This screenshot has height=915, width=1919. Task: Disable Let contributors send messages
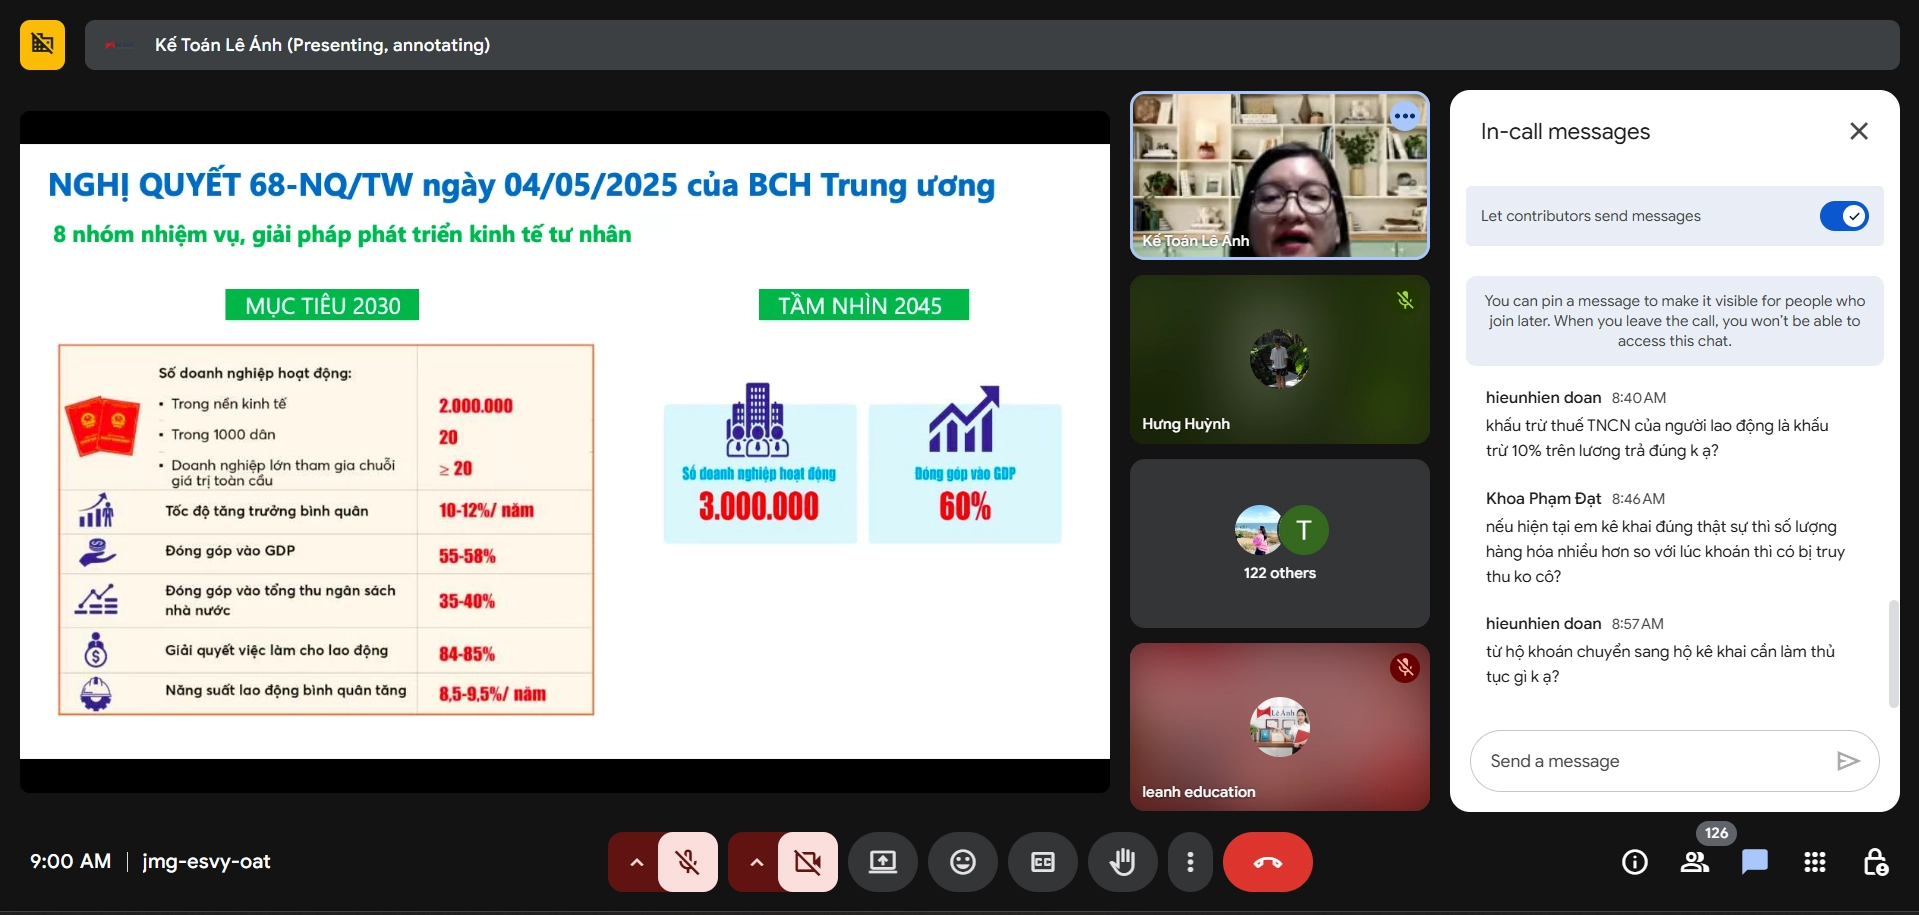pyautogui.click(x=1843, y=216)
